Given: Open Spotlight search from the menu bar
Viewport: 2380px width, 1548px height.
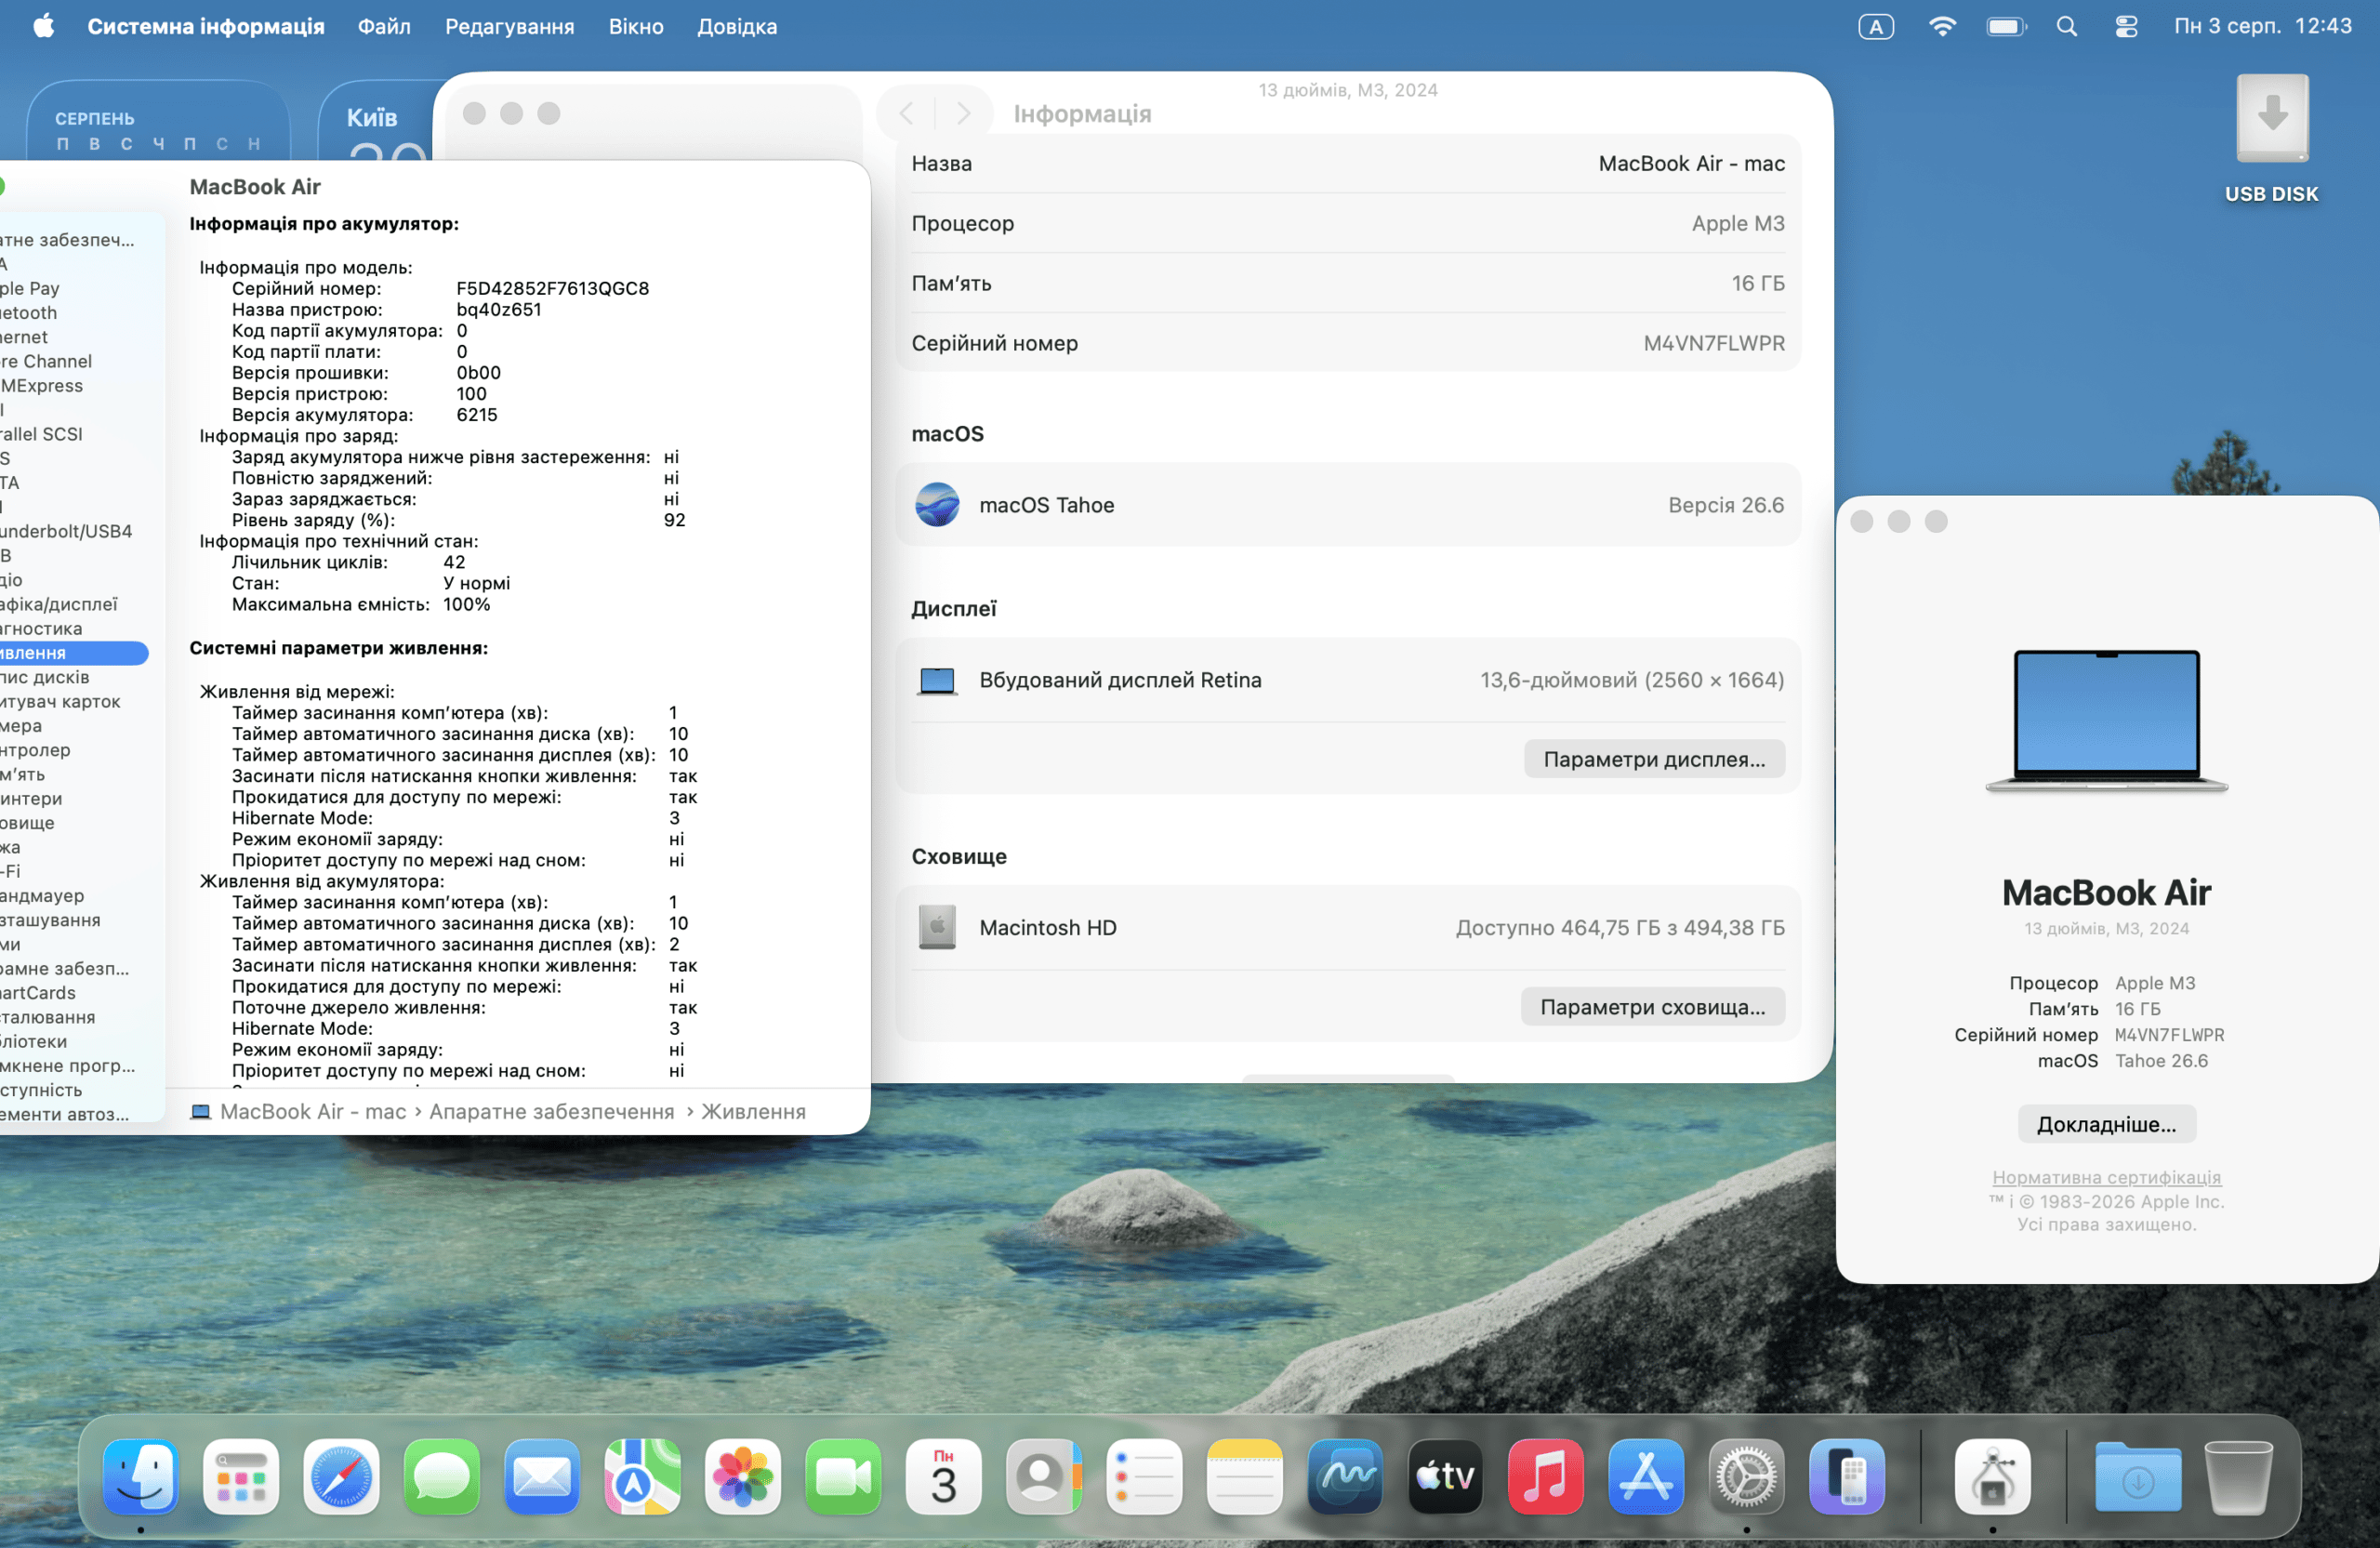Looking at the screenshot, I should (2067, 26).
